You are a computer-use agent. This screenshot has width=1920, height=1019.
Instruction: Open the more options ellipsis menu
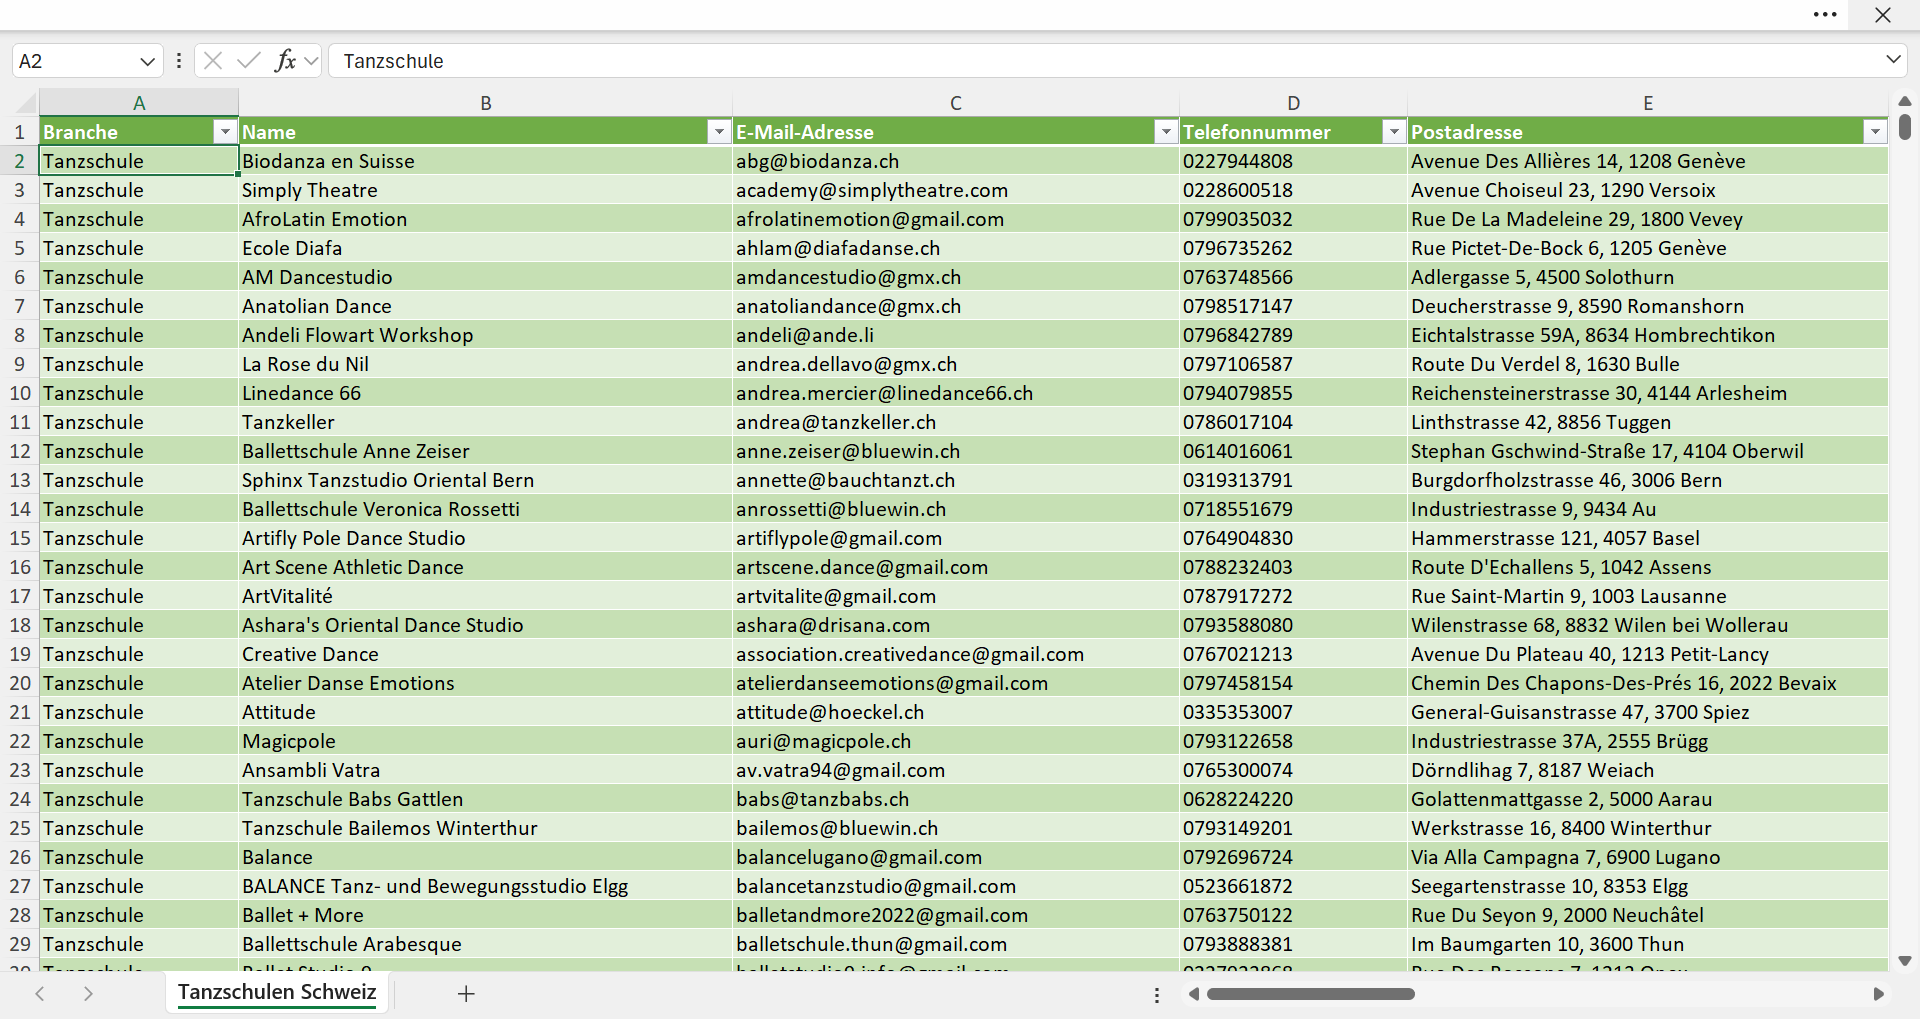1825,15
